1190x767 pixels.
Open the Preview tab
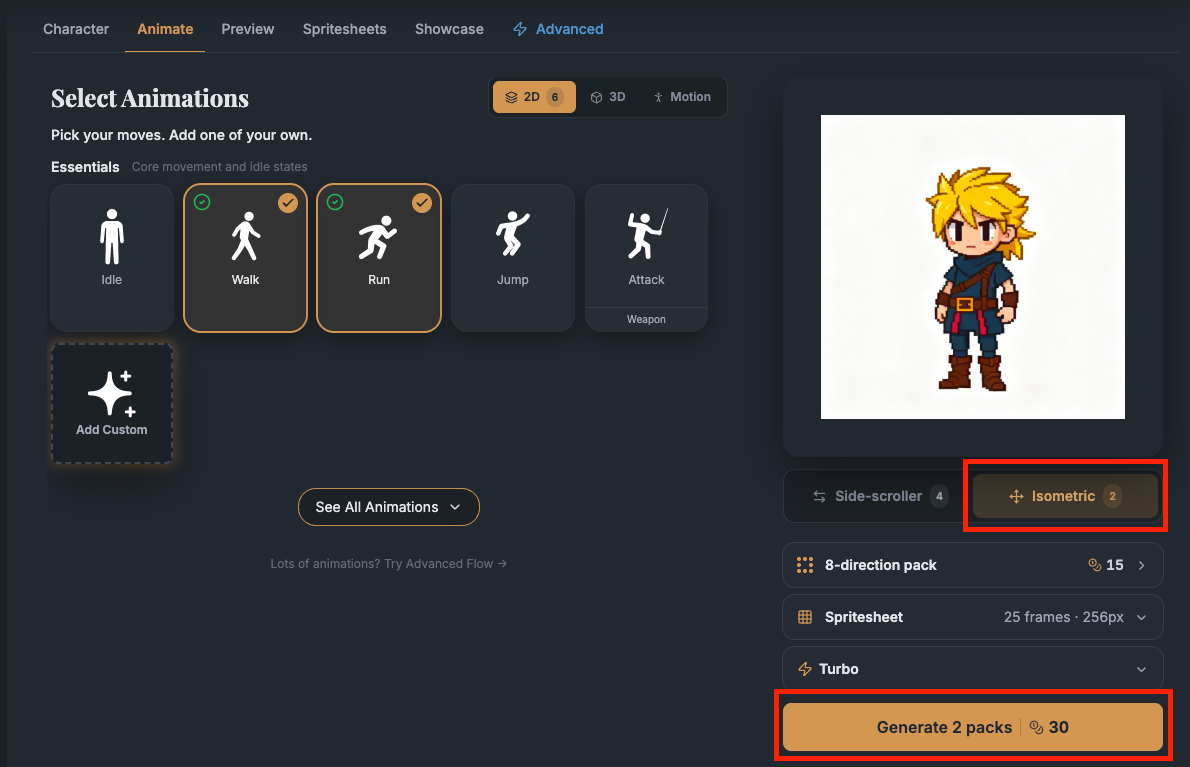(x=247, y=29)
